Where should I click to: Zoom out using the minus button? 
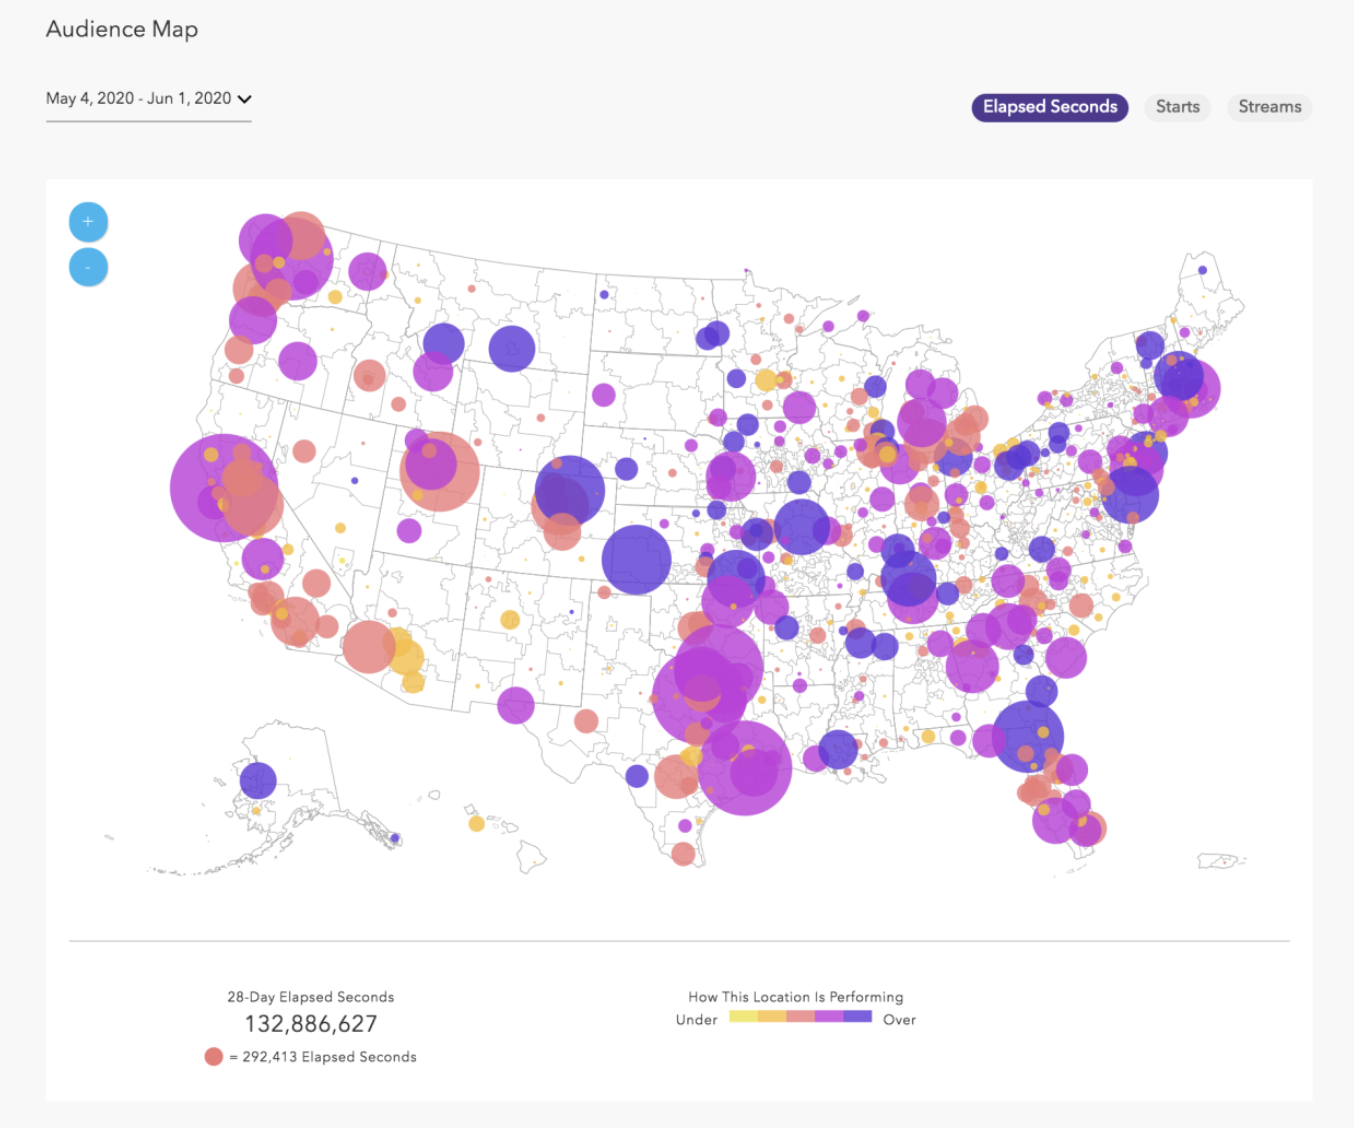(88, 268)
